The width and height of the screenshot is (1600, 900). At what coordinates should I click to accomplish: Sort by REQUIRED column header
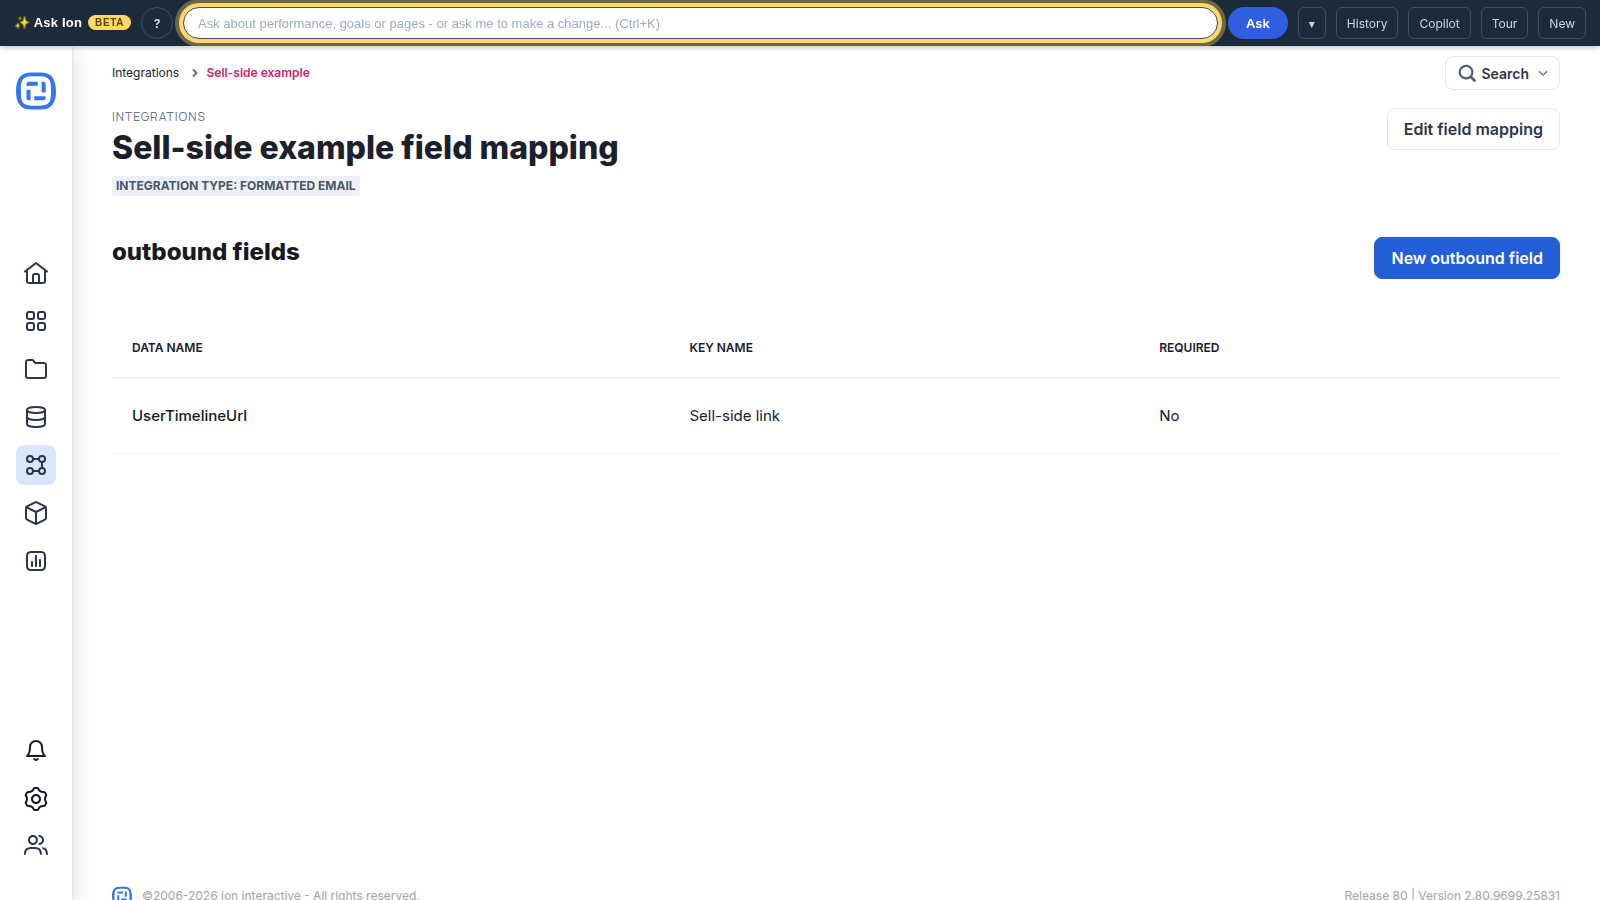pos(1189,348)
